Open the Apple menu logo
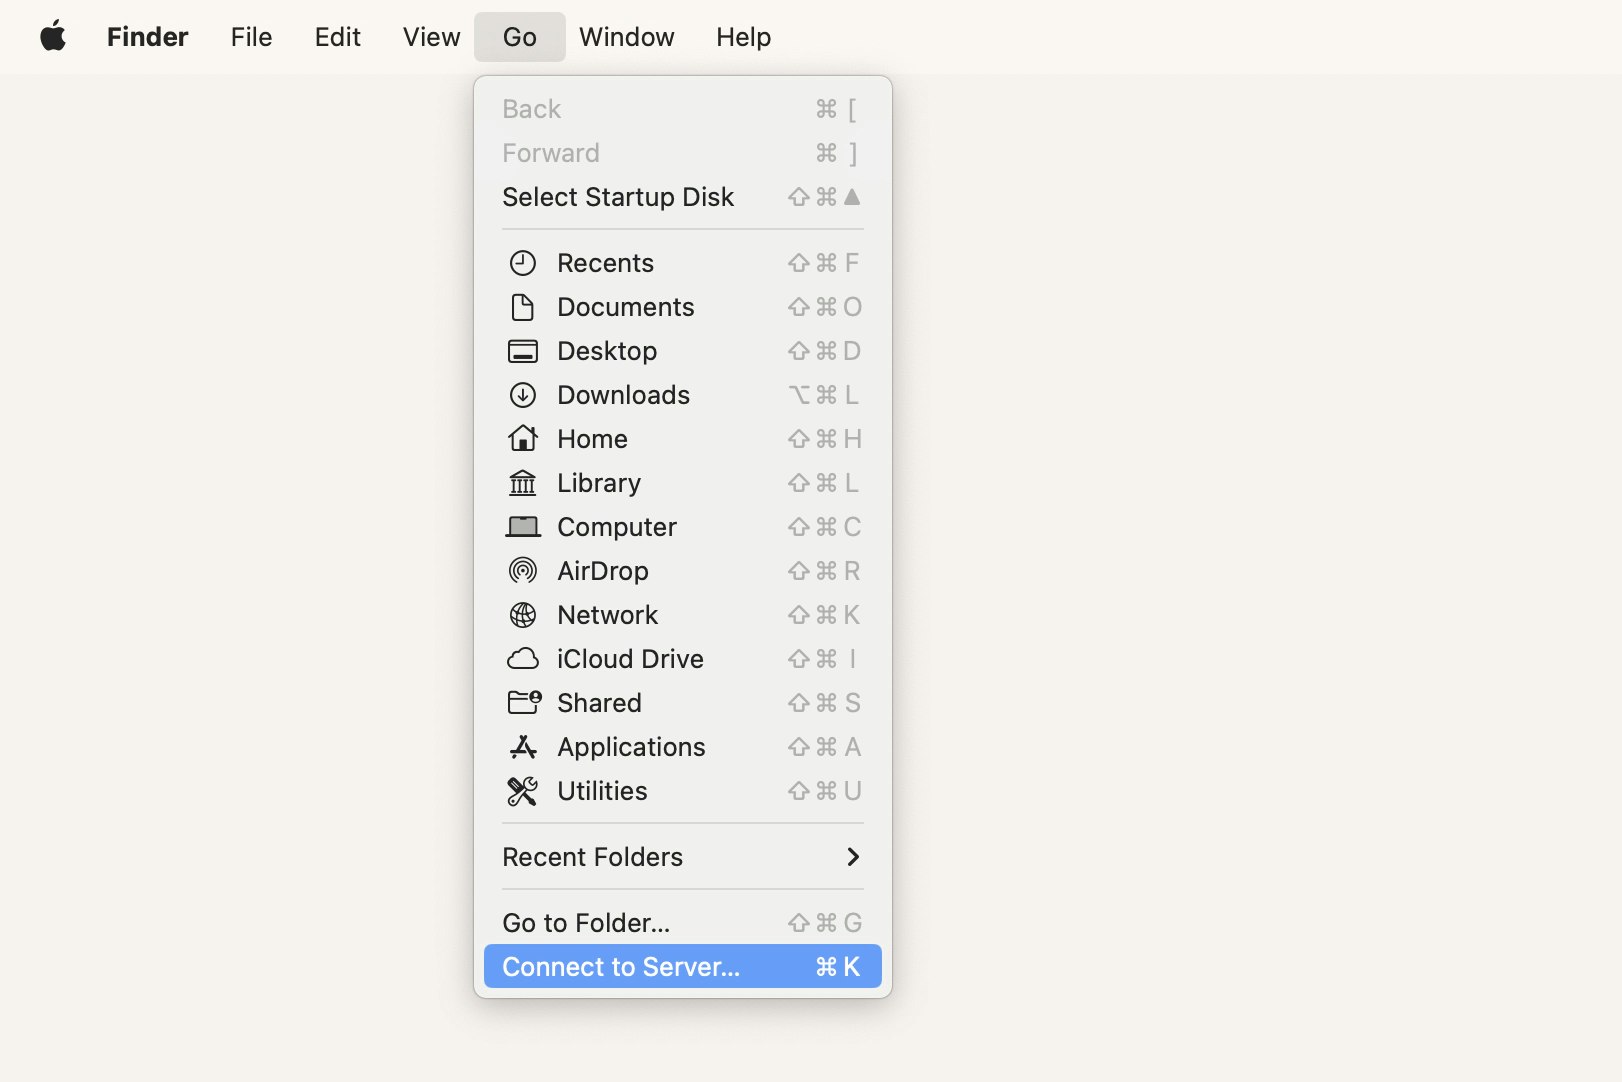Screen dimensions: 1622x1082 (53, 37)
